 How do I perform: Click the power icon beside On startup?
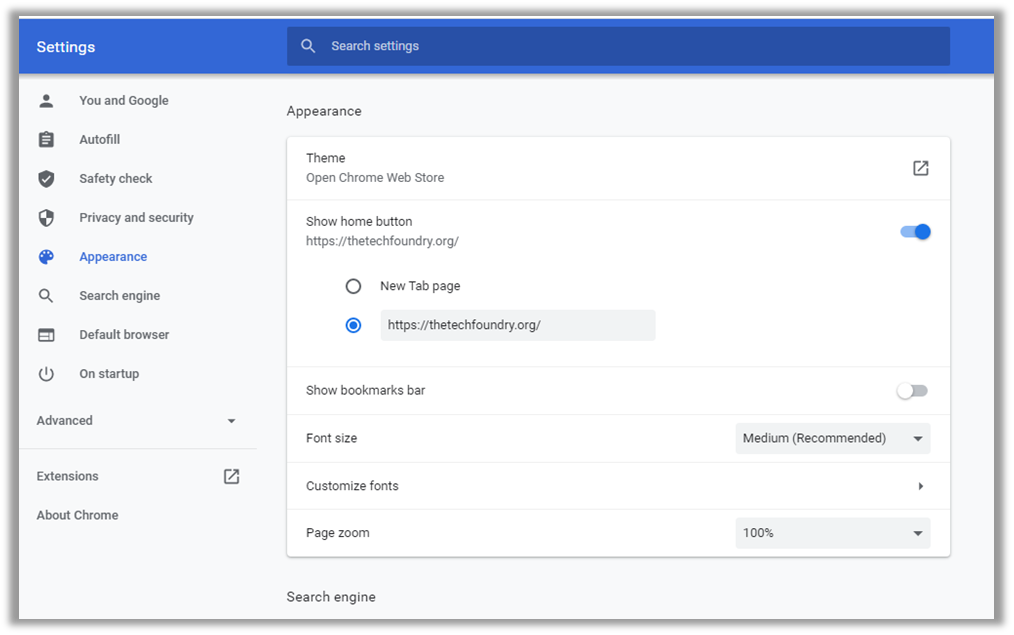(x=46, y=374)
